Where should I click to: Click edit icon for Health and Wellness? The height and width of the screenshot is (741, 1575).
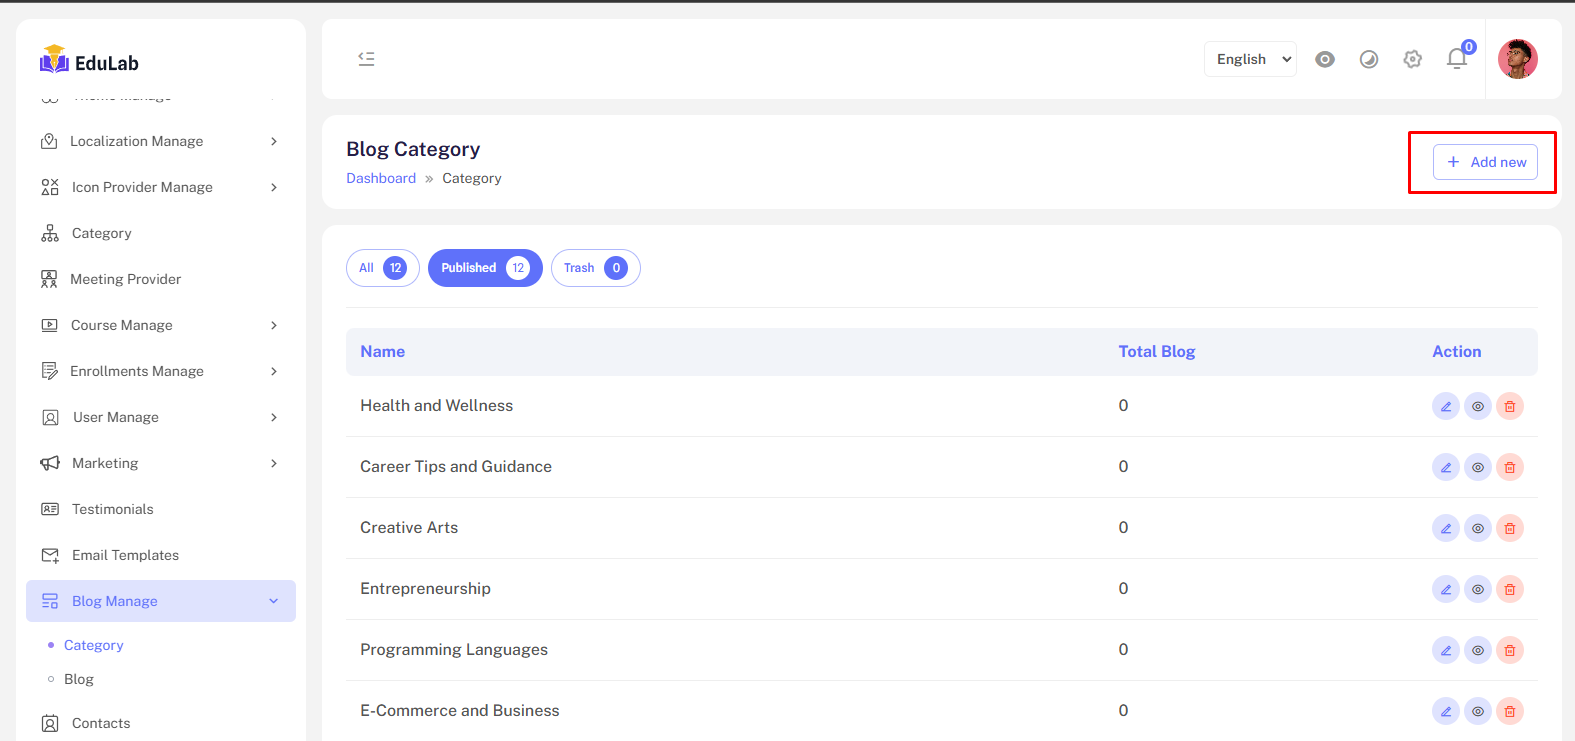[x=1445, y=406]
